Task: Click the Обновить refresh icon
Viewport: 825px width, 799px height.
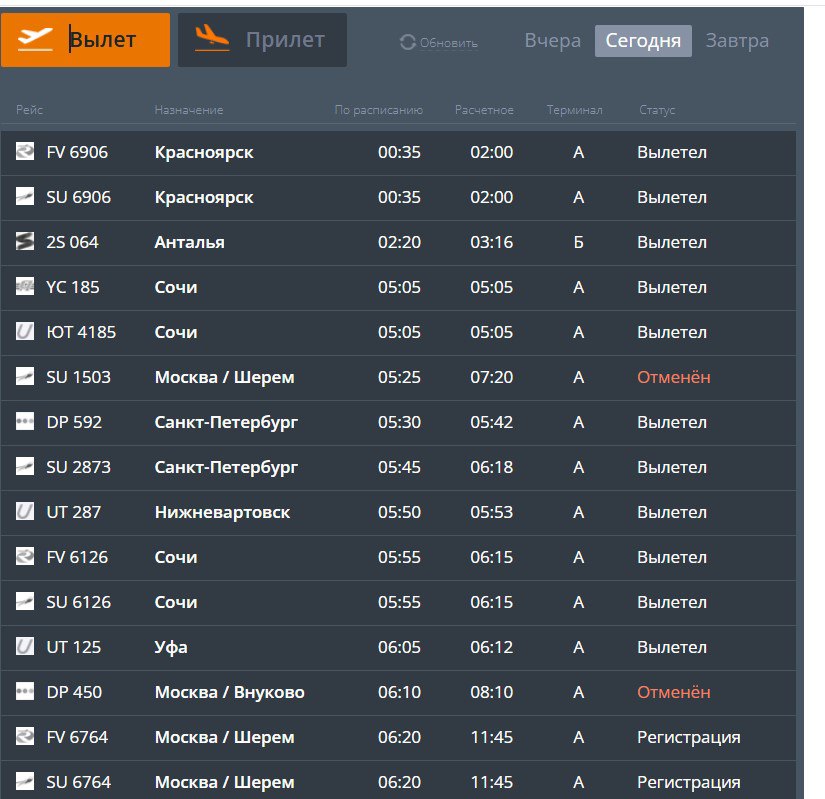Action: [408, 42]
